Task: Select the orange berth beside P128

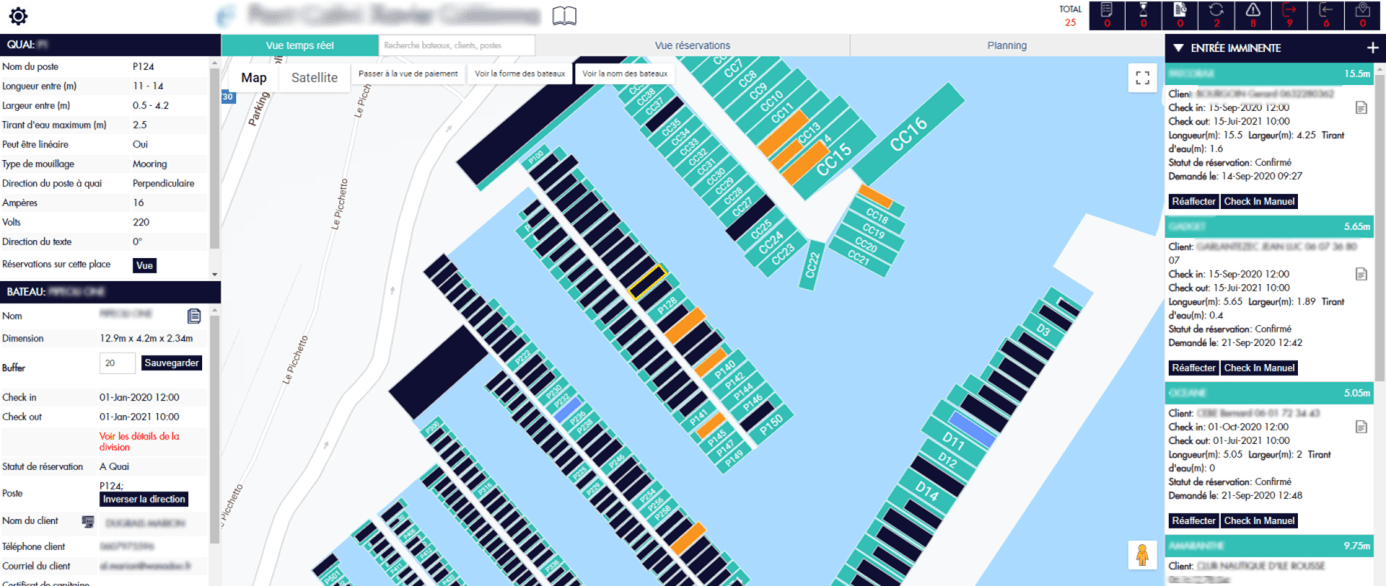Action: [685, 322]
